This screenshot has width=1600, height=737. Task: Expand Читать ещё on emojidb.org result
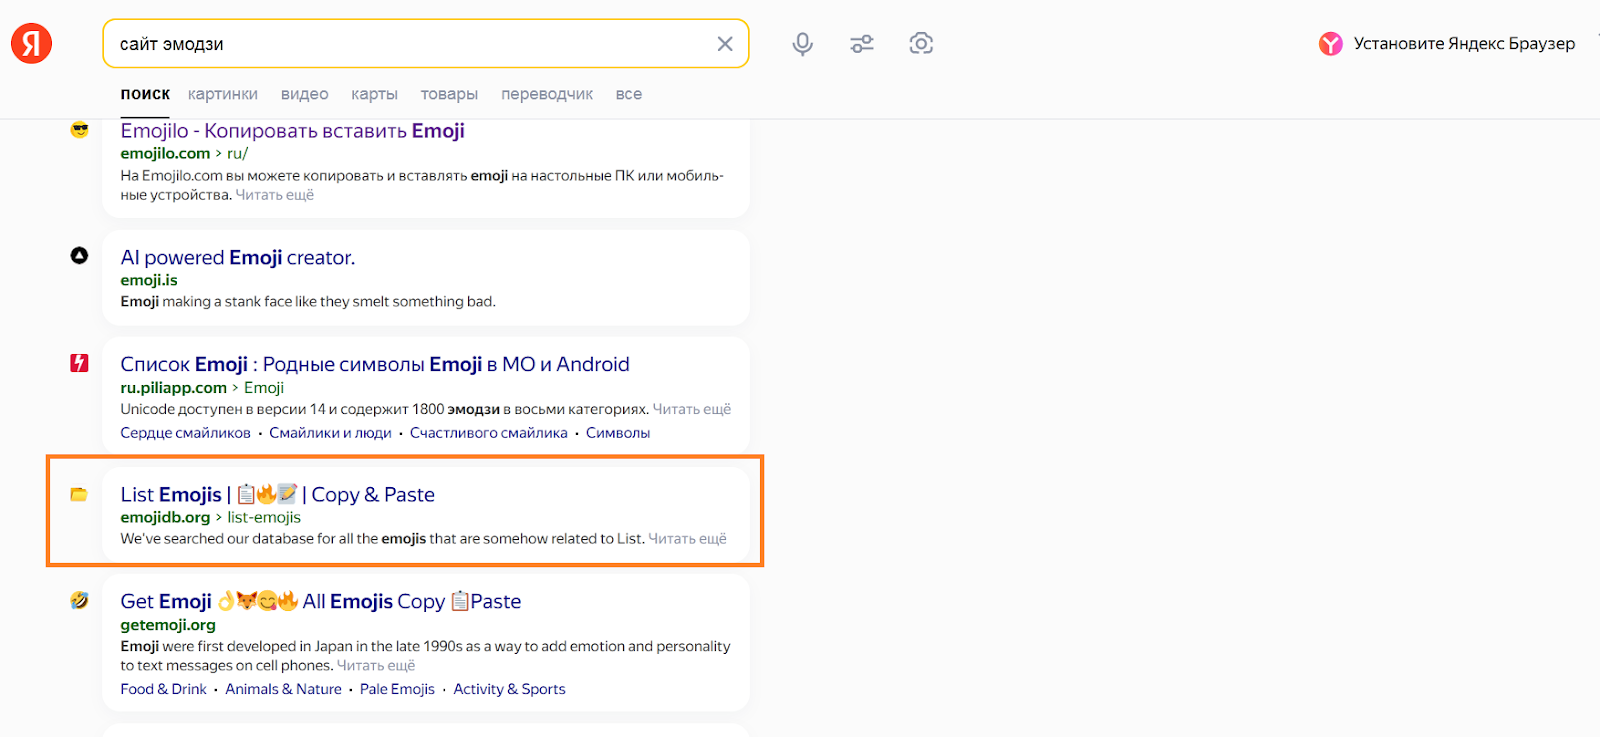(x=687, y=539)
